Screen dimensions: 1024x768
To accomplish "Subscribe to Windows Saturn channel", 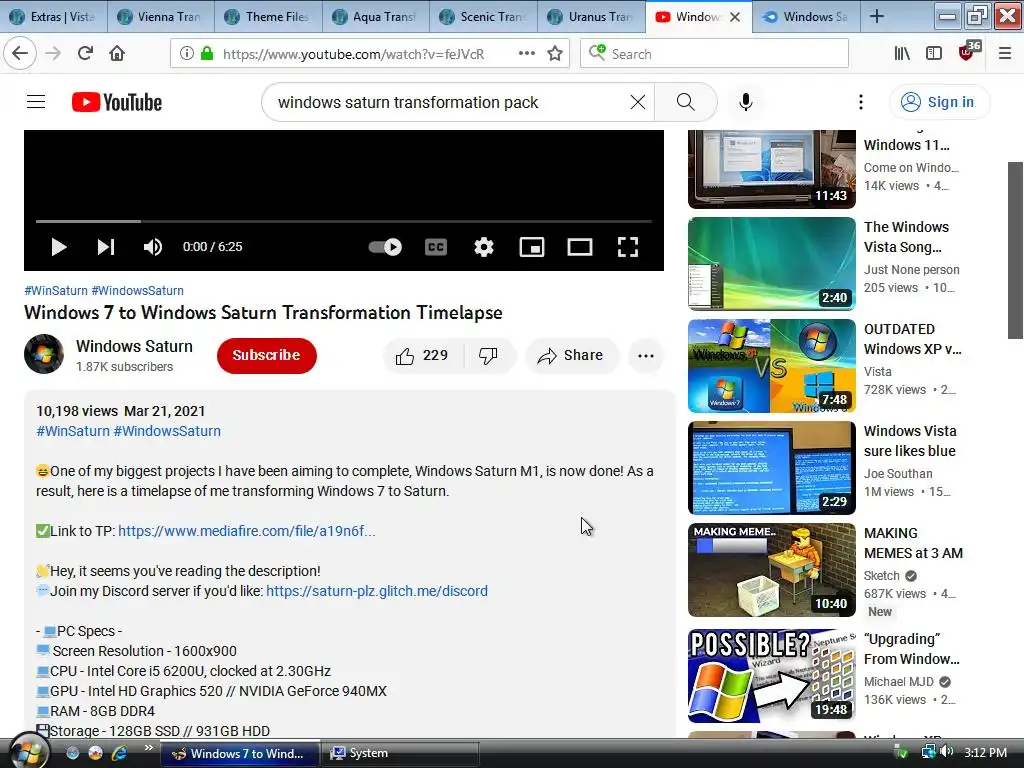I will (x=266, y=355).
